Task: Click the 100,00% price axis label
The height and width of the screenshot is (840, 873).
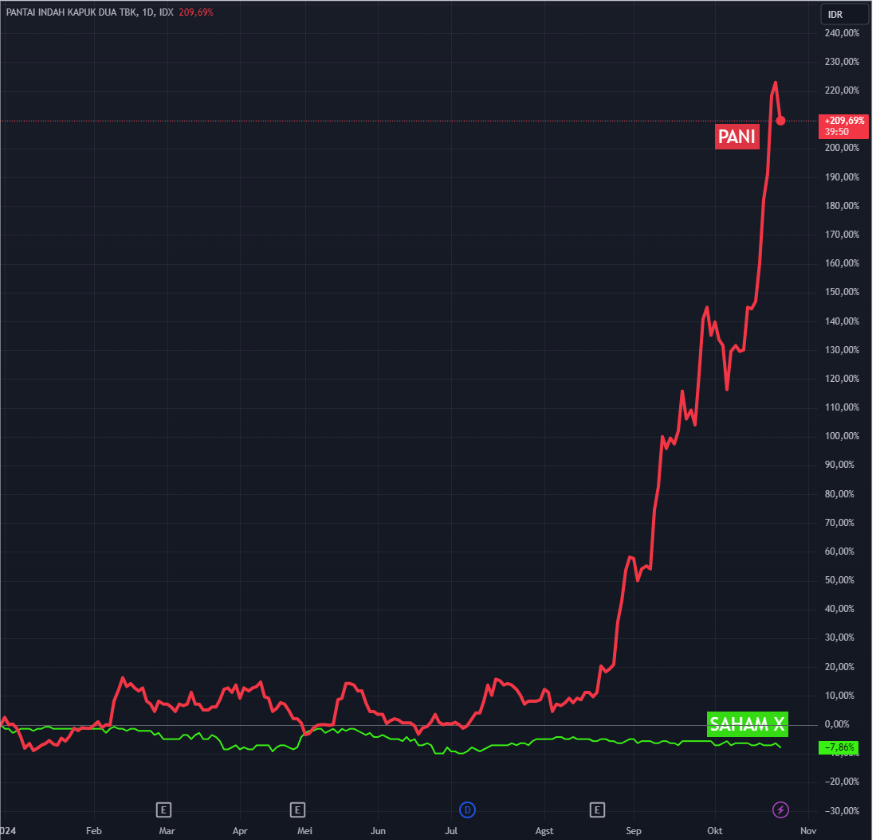Action: pos(842,436)
